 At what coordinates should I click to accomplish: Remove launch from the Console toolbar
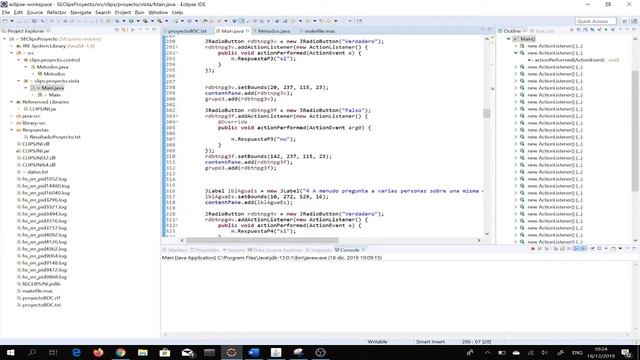tap(540, 249)
